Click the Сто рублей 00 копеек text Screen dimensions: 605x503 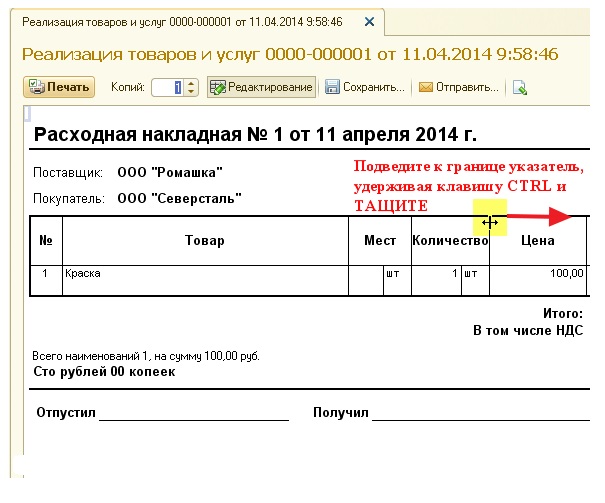click(x=104, y=371)
